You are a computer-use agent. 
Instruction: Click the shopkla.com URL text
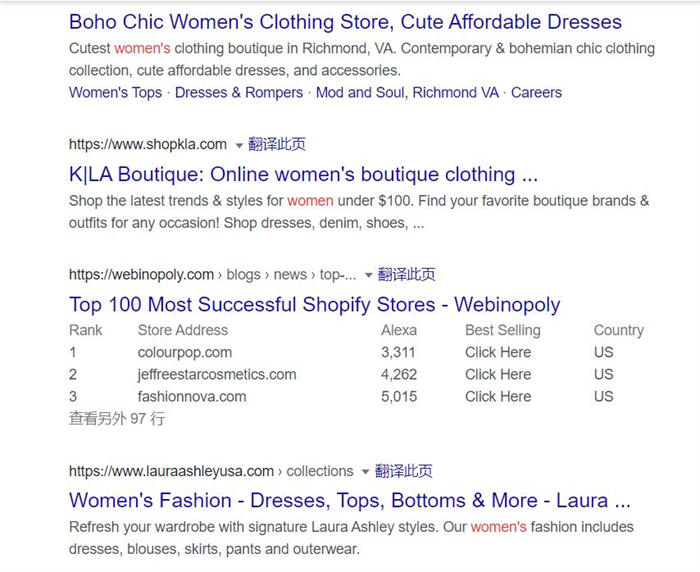pyautogui.click(x=148, y=144)
